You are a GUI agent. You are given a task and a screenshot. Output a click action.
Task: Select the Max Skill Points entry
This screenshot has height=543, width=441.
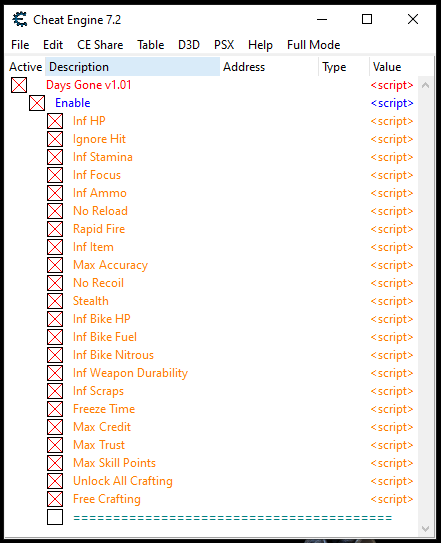pyautogui.click(x=114, y=463)
